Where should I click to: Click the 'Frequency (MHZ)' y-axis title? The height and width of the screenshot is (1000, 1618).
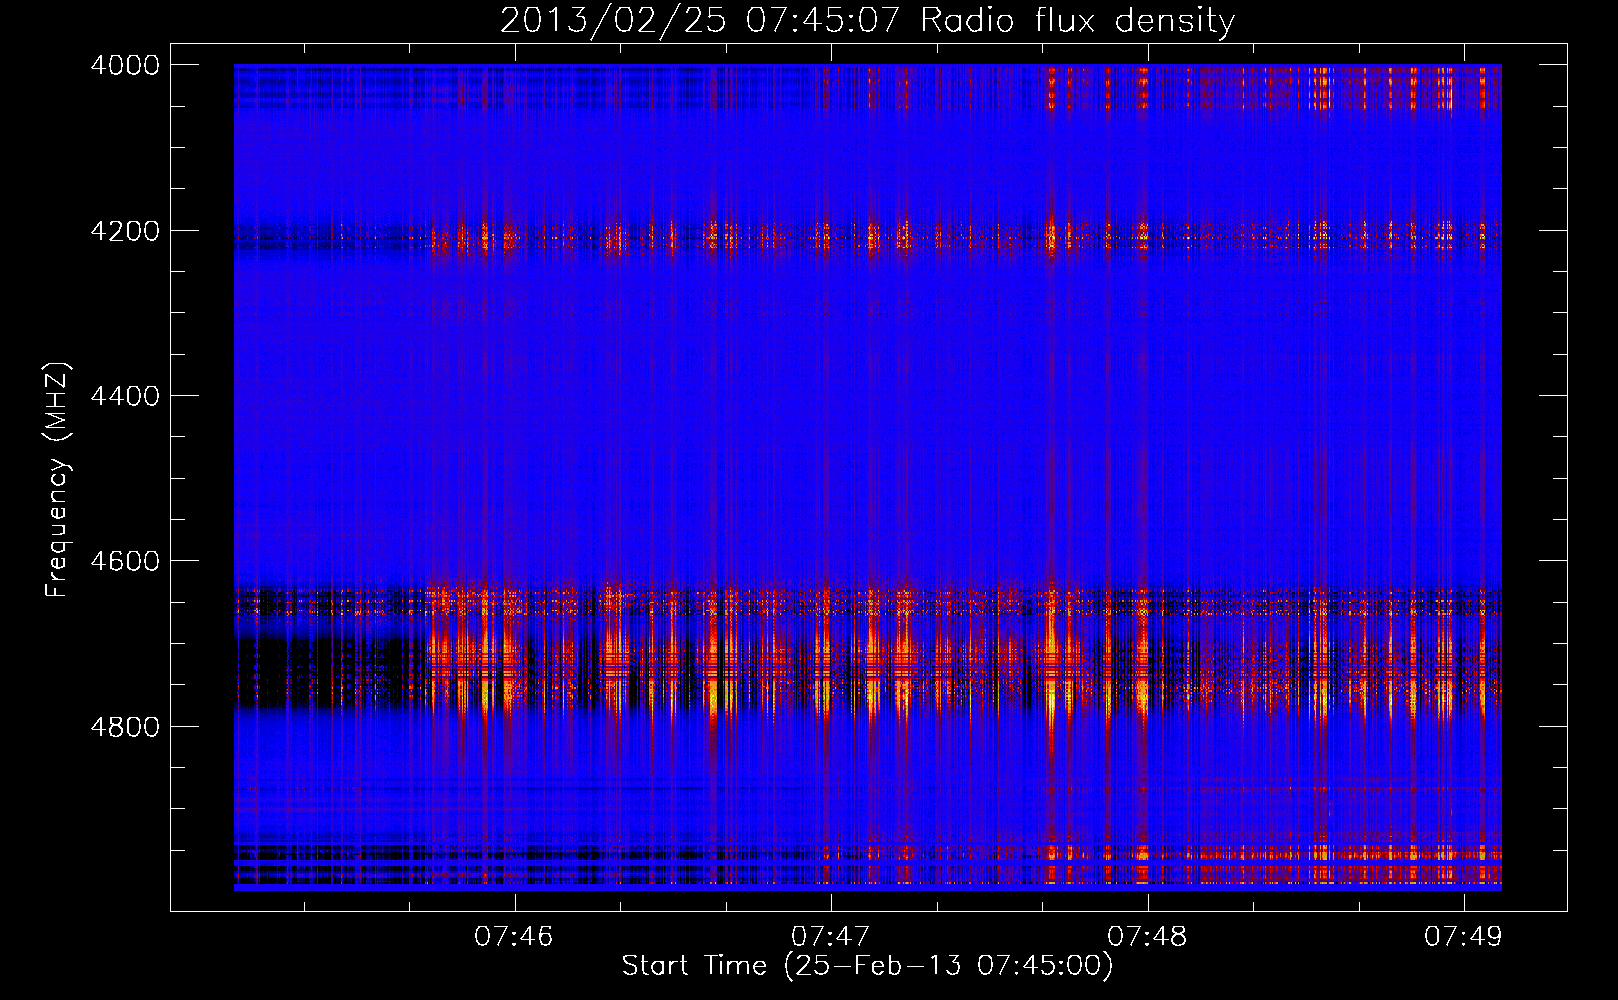pyautogui.click(x=58, y=480)
